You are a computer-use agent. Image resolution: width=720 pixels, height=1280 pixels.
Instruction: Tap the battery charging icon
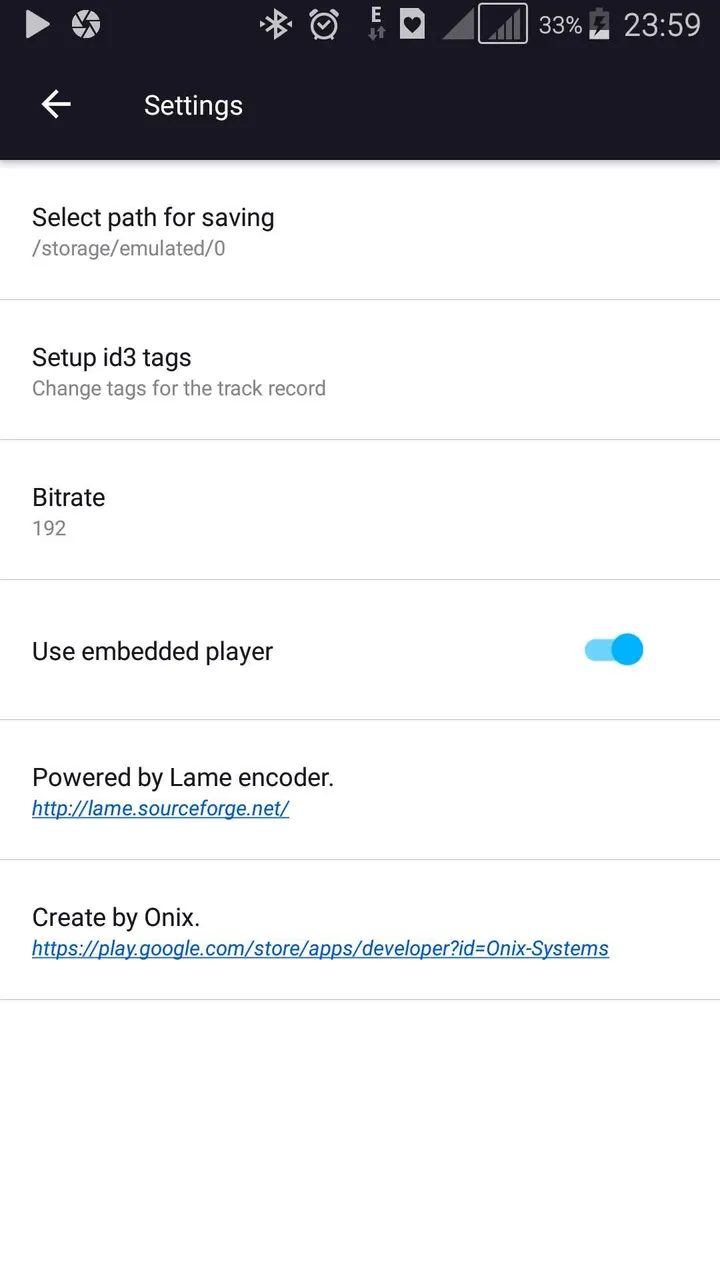click(x=599, y=24)
